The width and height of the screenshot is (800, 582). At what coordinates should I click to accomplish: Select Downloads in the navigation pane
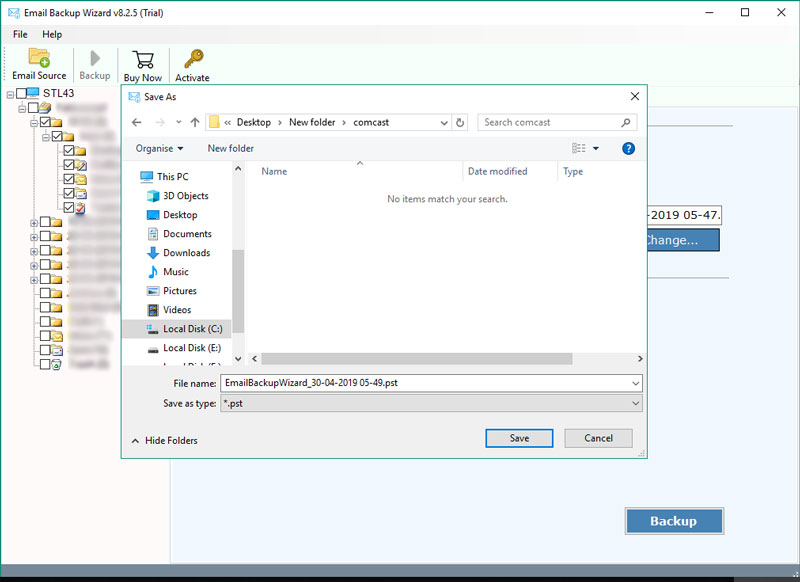(x=186, y=253)
